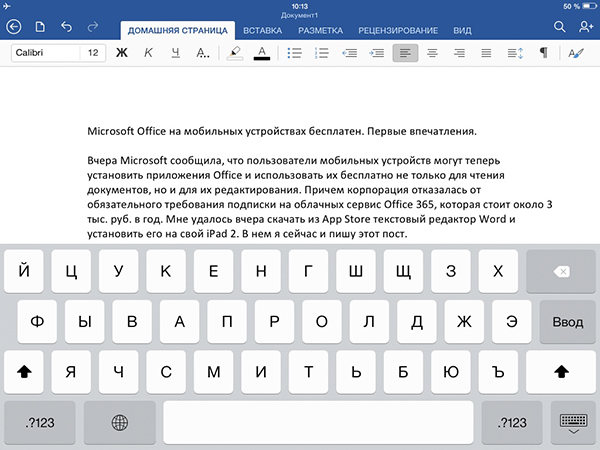Tap the Э key
Viewport: 600px width, 450px height.
coord(512,322)
